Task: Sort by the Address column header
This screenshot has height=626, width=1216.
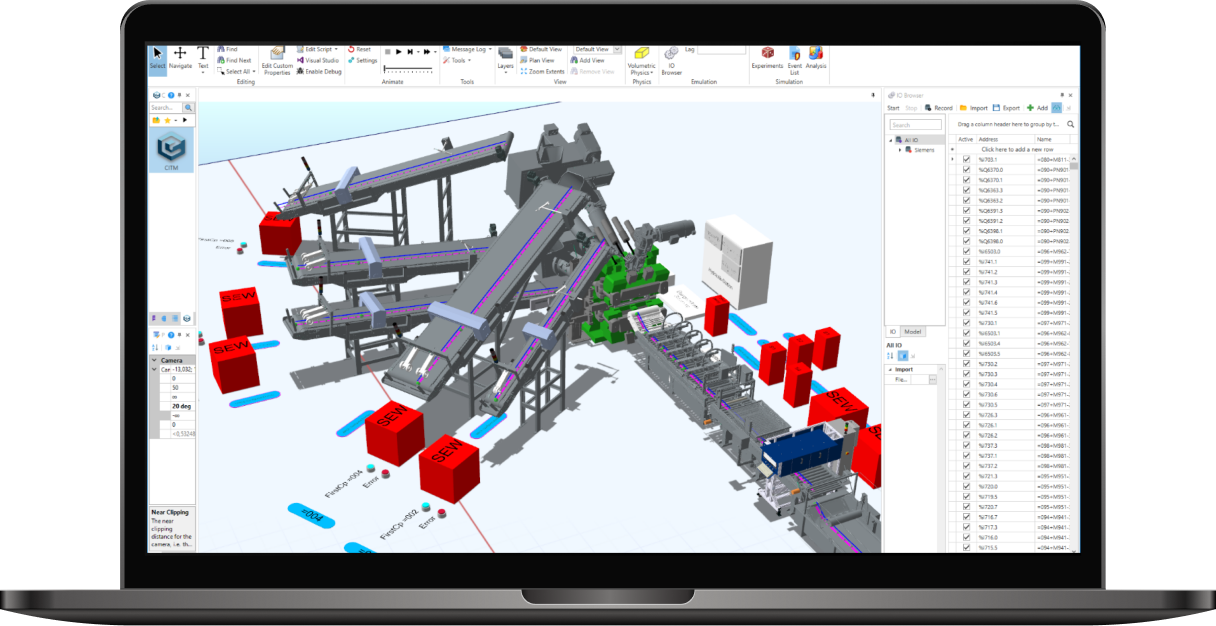Action: (1005, 139)
